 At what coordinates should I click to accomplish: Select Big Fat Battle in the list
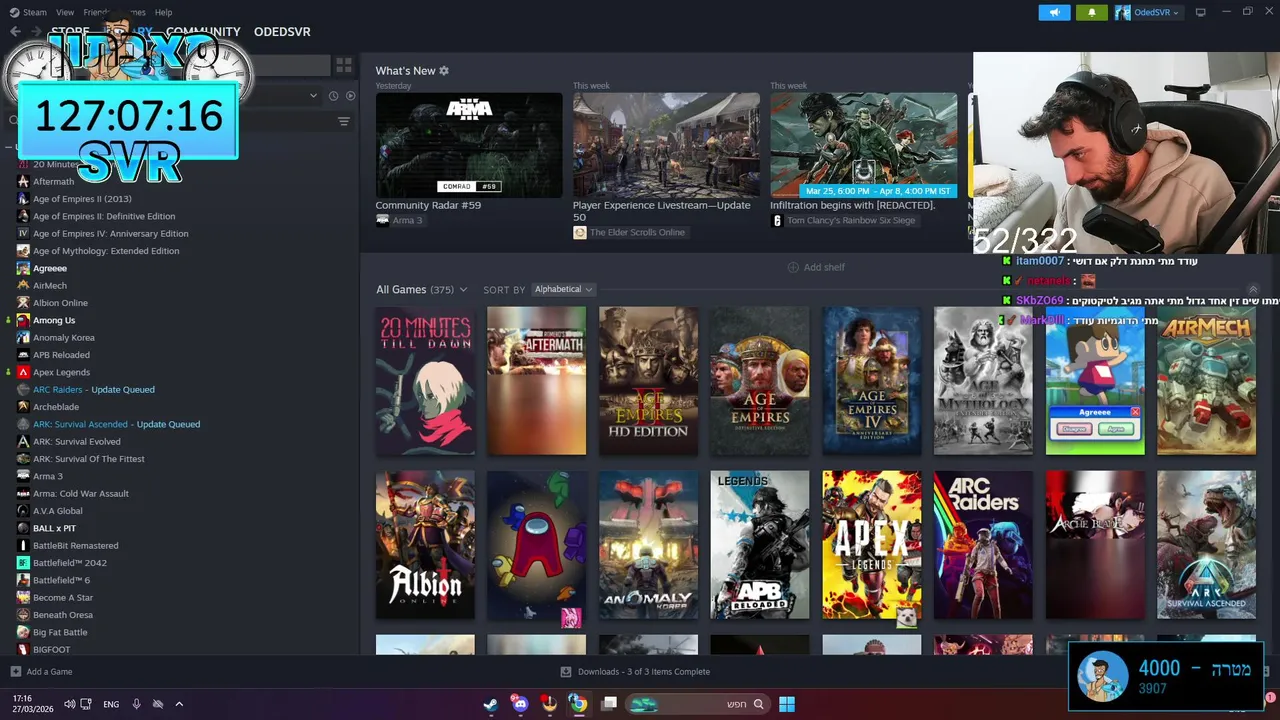pos(60,632)
